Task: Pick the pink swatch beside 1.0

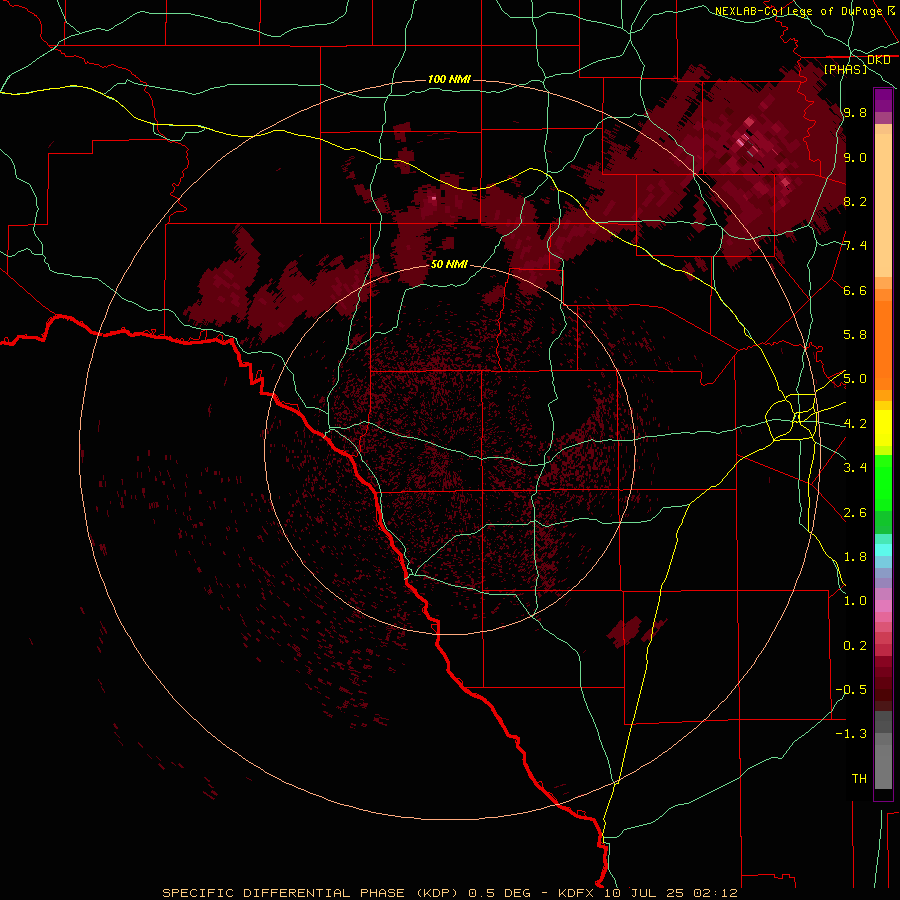Action: pos(883,606)
